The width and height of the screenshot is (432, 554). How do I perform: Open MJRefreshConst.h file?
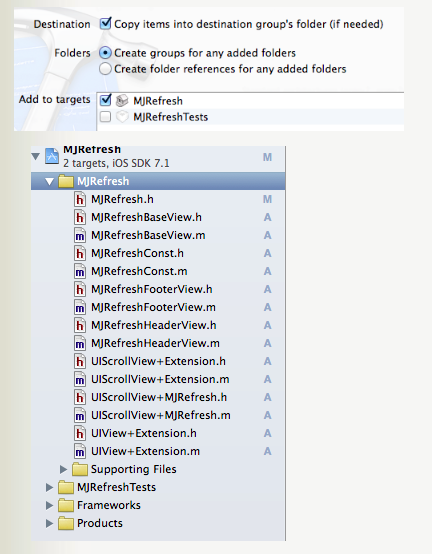coord(137,253)
